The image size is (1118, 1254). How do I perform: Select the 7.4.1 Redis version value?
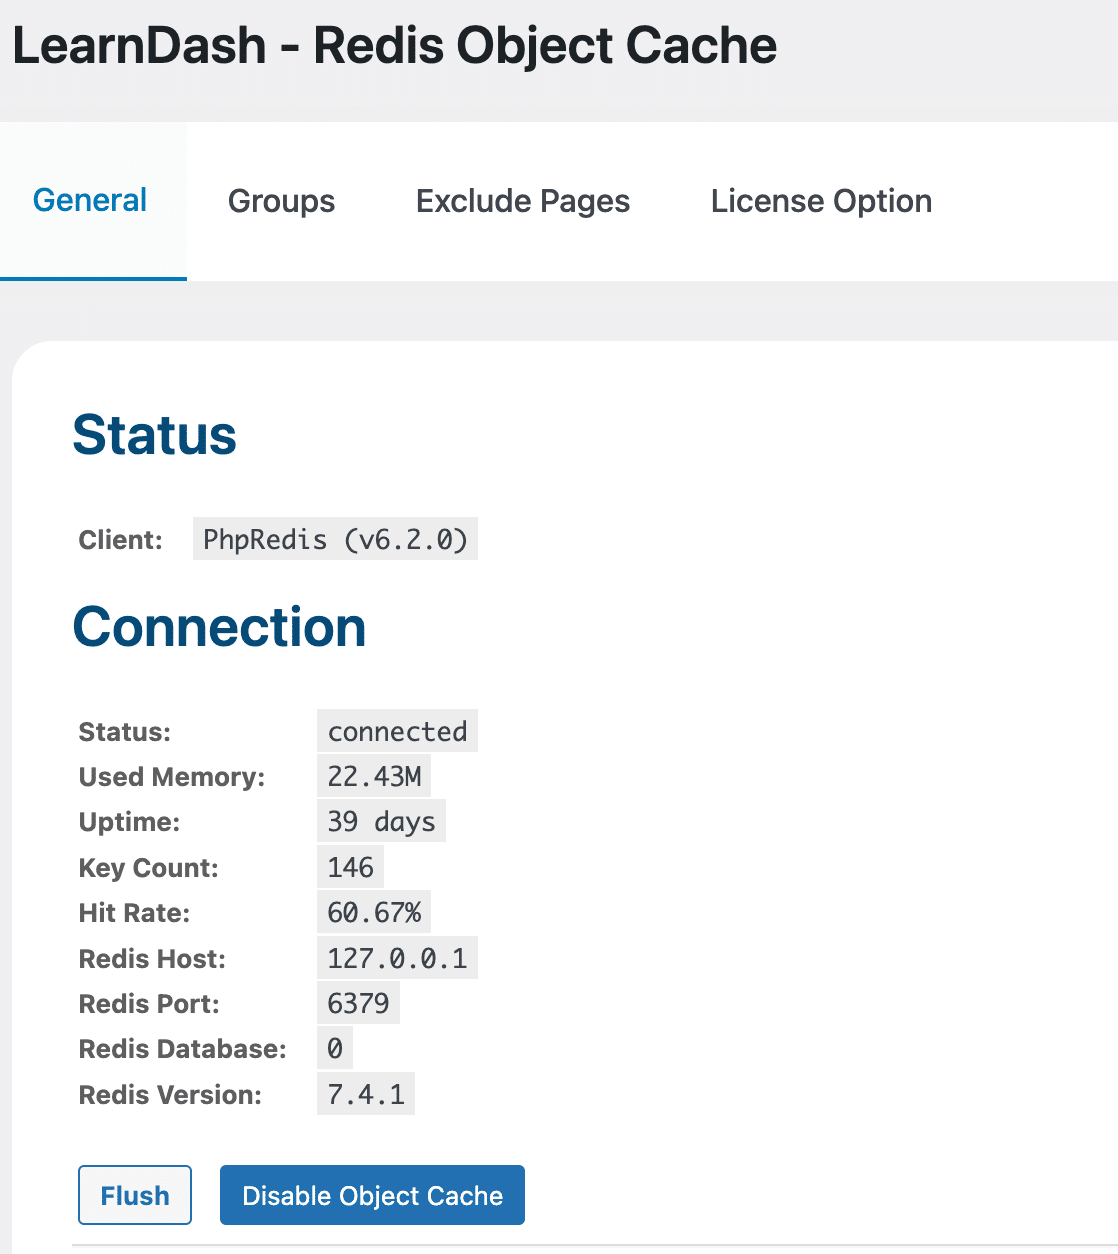pos(366,1094)
